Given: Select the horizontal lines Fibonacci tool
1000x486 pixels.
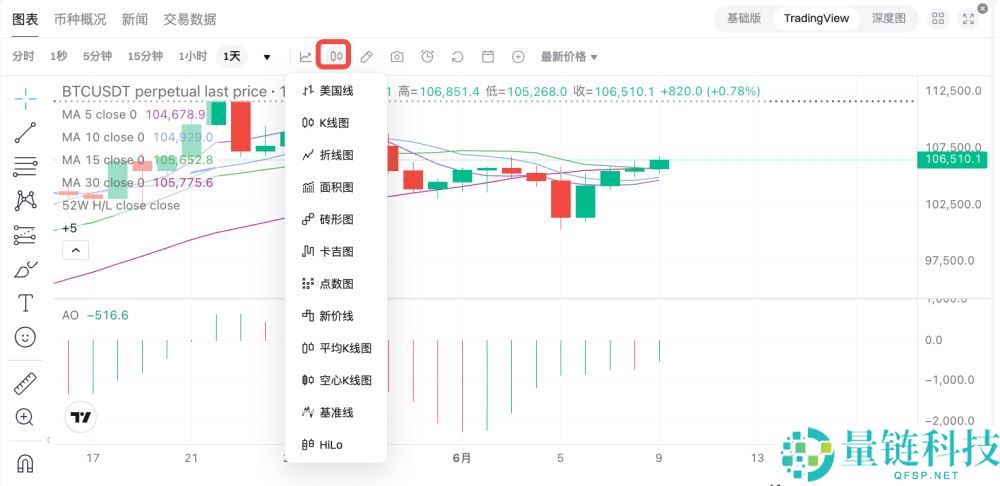Looking at the screenshot, I should tap(26, 166).
